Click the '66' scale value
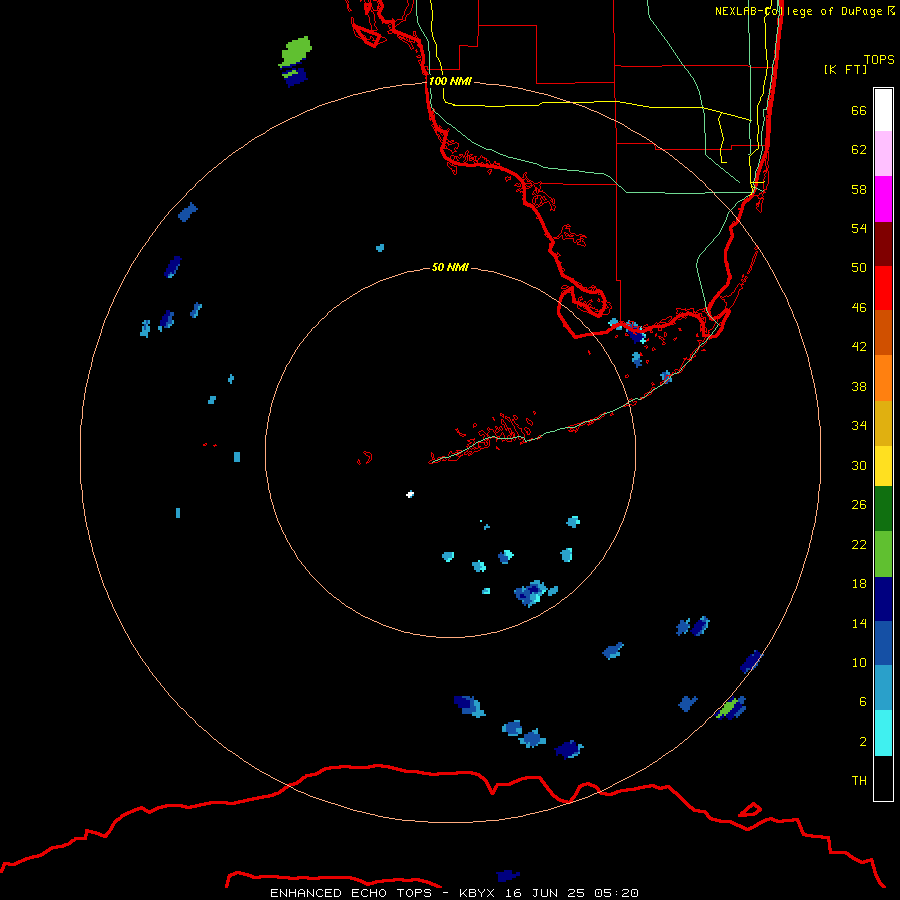This screenshot has width=900, height=900. click(x=859, y=110)
